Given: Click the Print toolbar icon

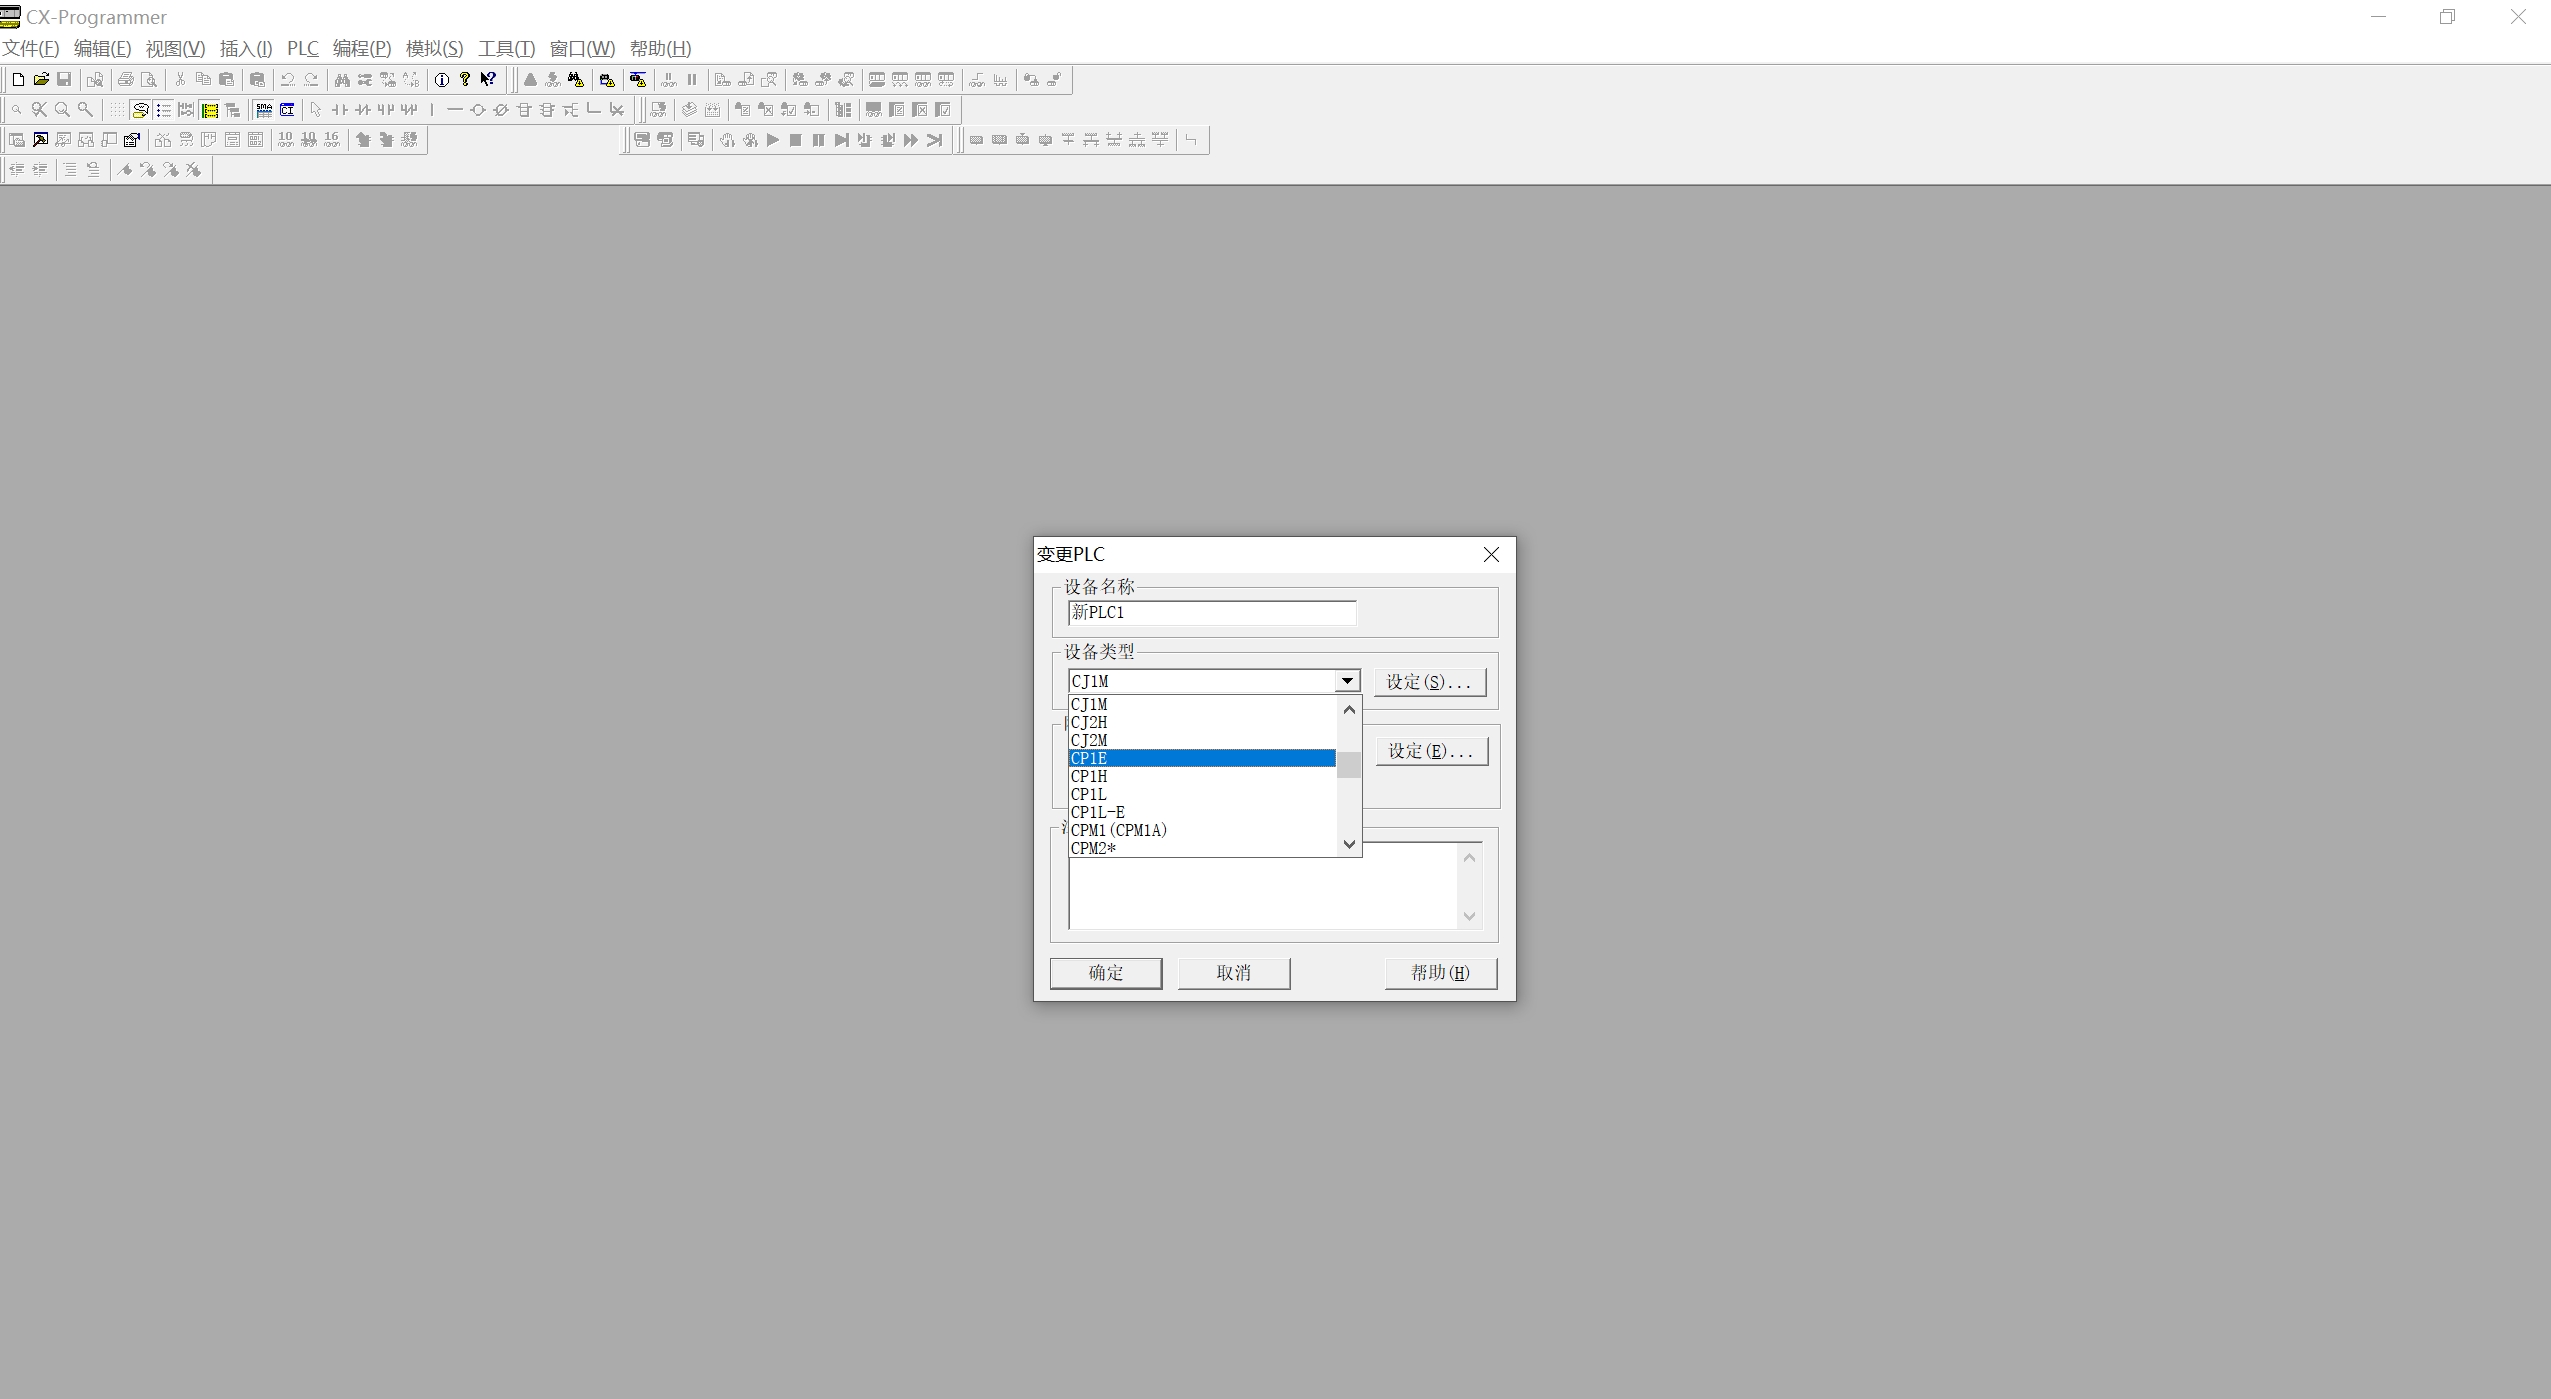Looking at the screenshot, I should [x=126, y=80].
